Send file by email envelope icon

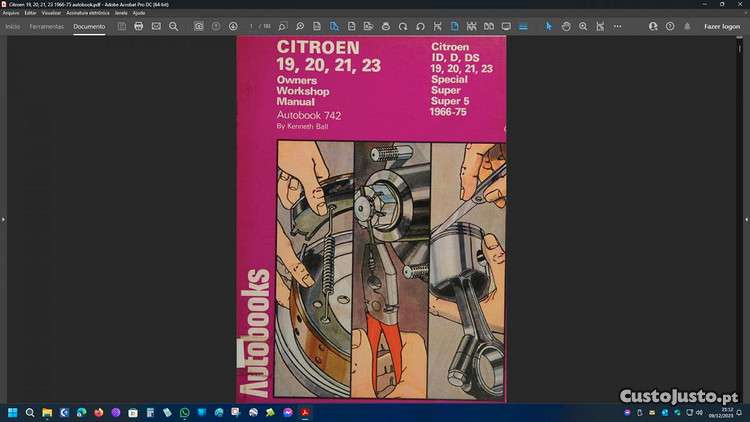point(156,26)
